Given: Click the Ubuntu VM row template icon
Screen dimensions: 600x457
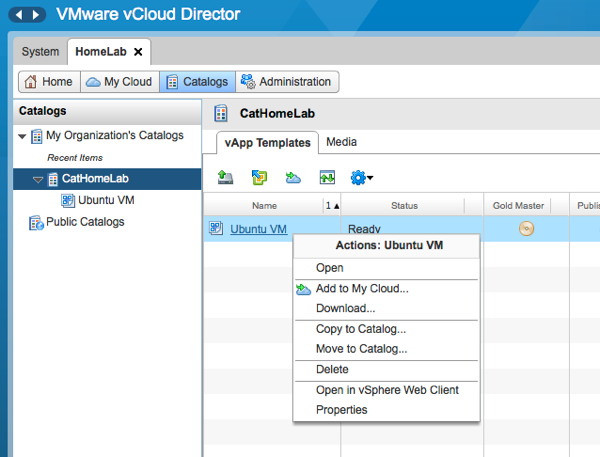Looking at the screenshot, I should [x=216, y=228].
